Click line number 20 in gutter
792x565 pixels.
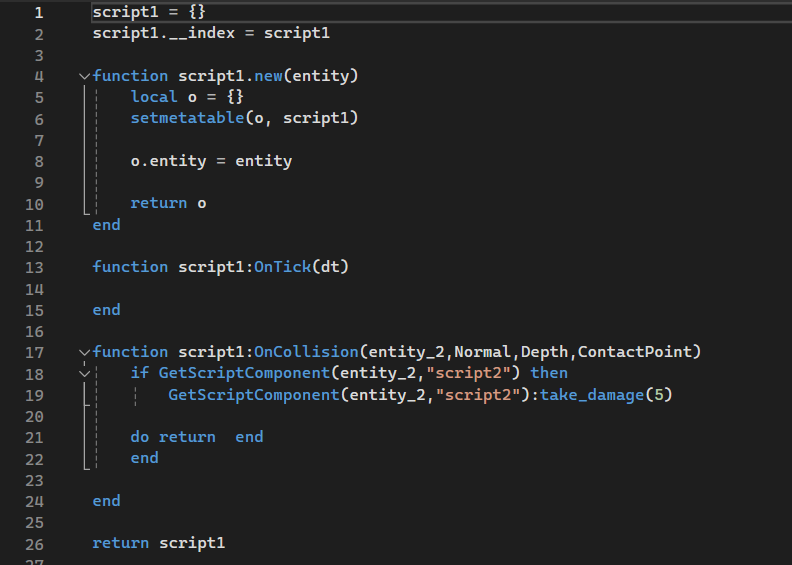[x=34, y=416]
